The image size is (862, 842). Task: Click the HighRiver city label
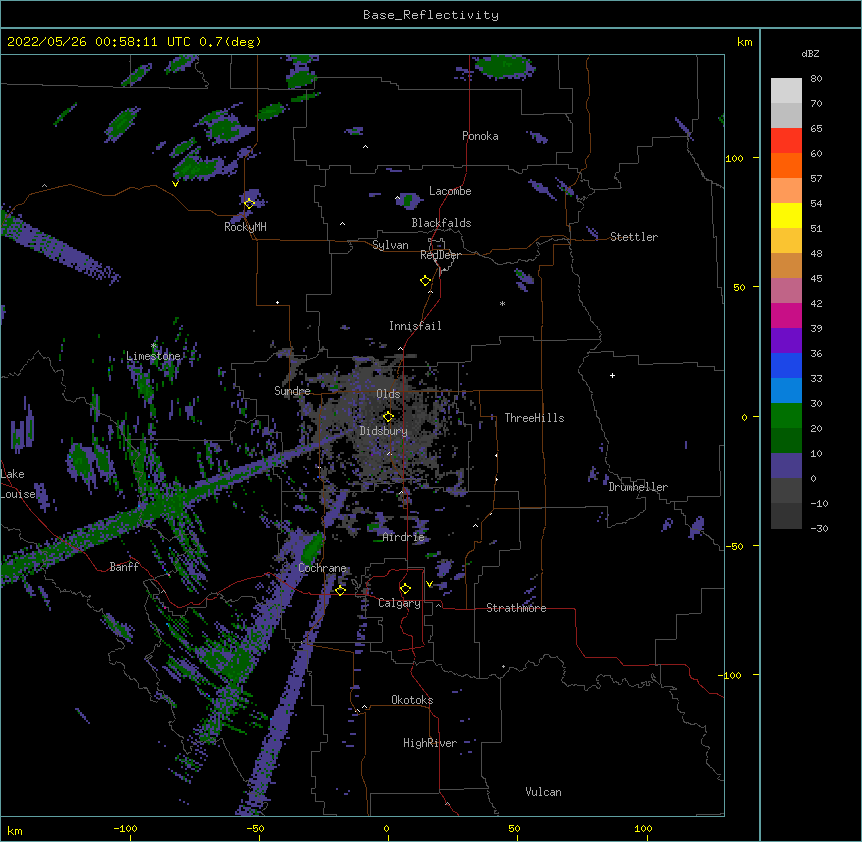click(x=430, y=743)
